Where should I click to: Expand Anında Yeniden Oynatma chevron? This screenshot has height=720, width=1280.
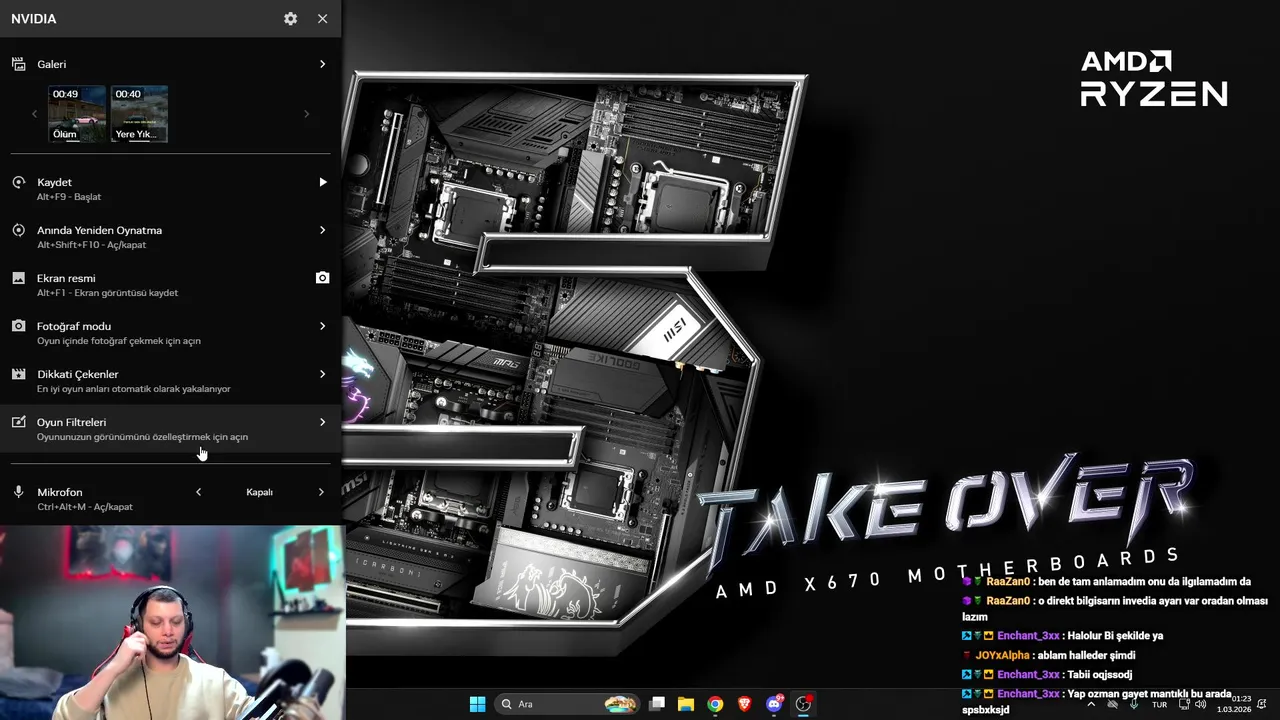(x=322, y=230)
